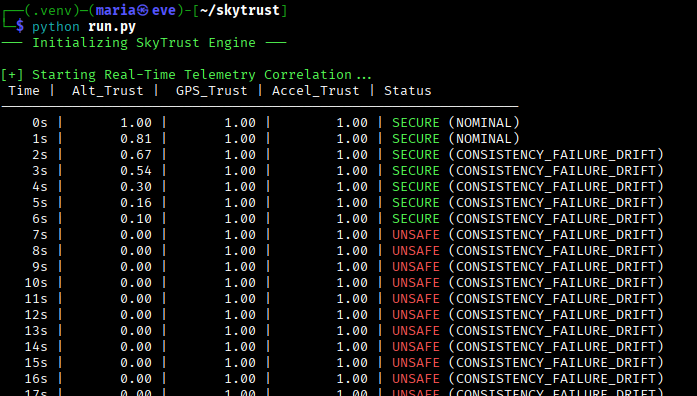Click the 'Time' column header
This screenshot has height=396, width=697.
click(24, 91)
